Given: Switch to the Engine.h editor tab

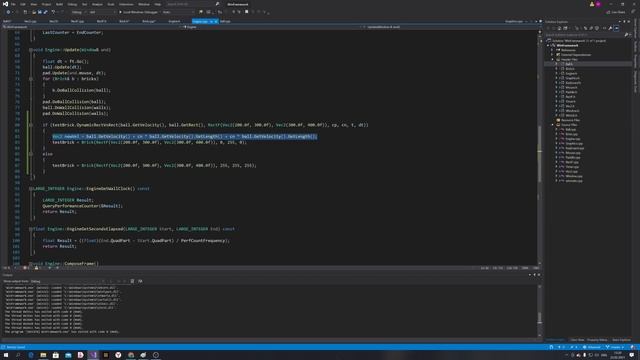Looking at the screenshot, I should (174, 21).
